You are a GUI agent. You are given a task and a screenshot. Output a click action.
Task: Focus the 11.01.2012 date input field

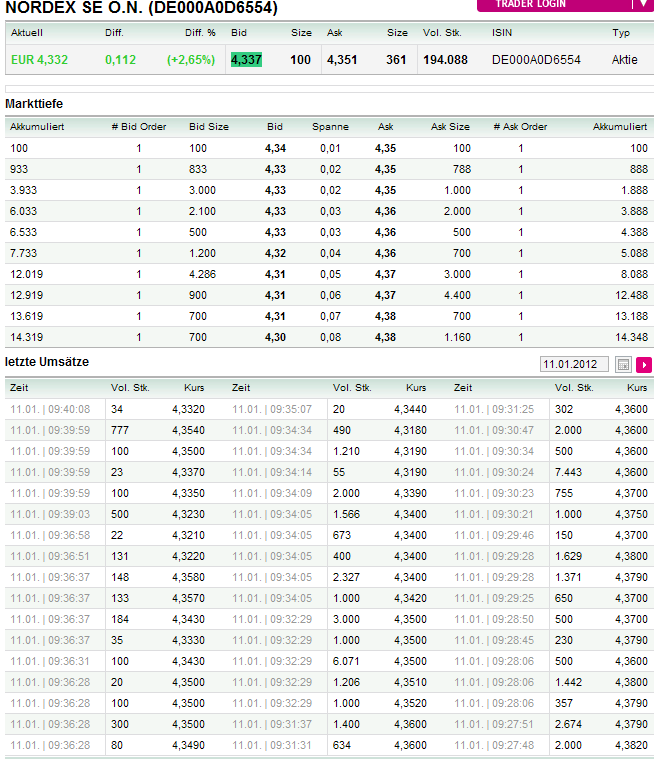coord(574,364)
